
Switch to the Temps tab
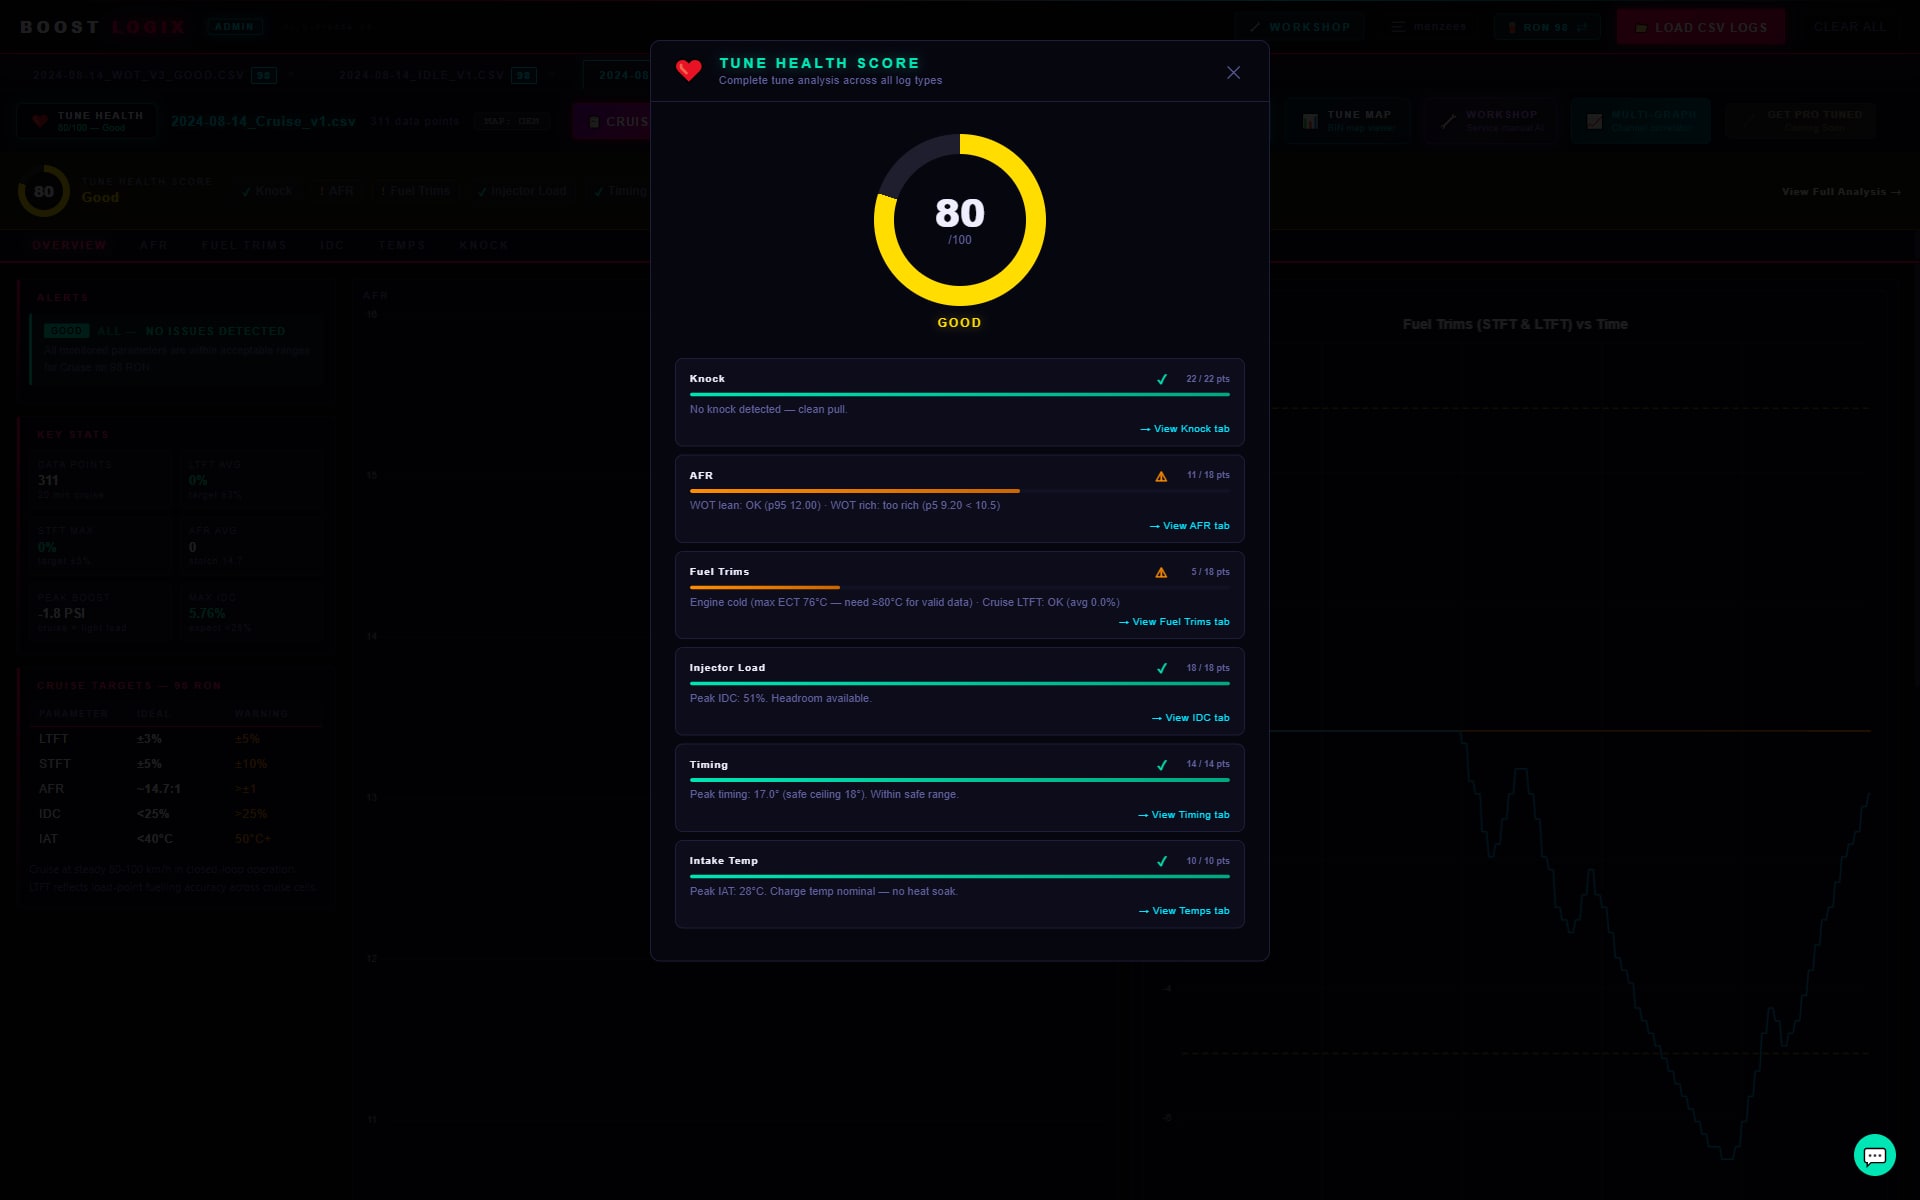pos(402,245)
